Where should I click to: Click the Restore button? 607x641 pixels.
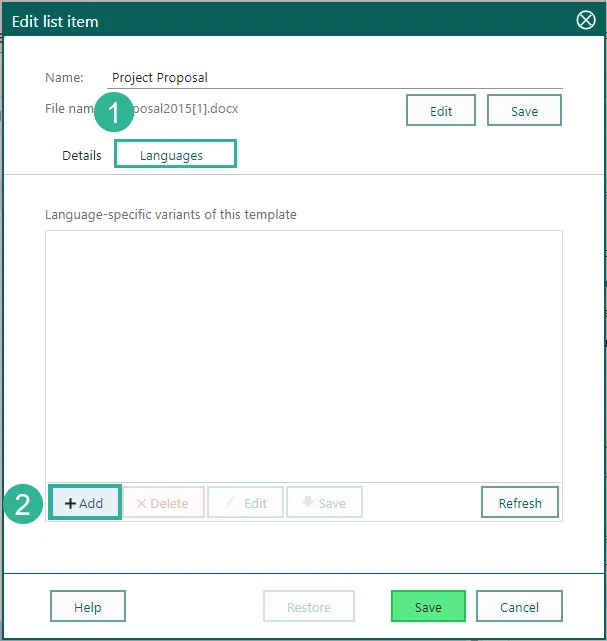point(309,607)
